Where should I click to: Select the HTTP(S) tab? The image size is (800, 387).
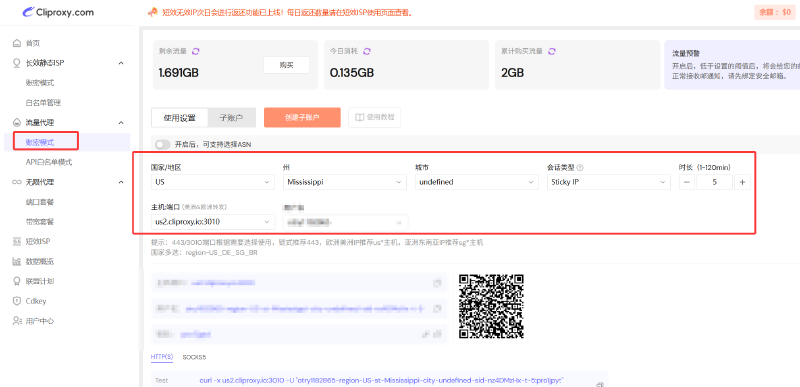(x=162, y=357)
